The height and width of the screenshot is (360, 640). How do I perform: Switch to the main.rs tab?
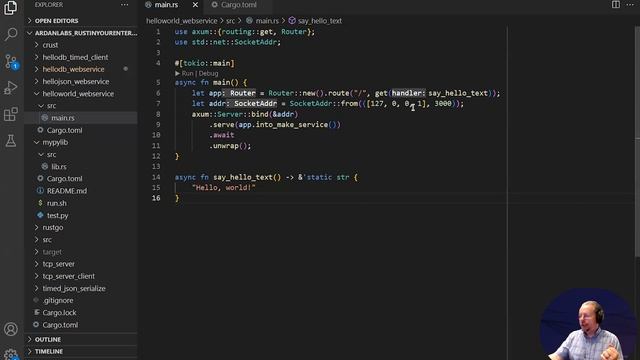coord(166,5)
